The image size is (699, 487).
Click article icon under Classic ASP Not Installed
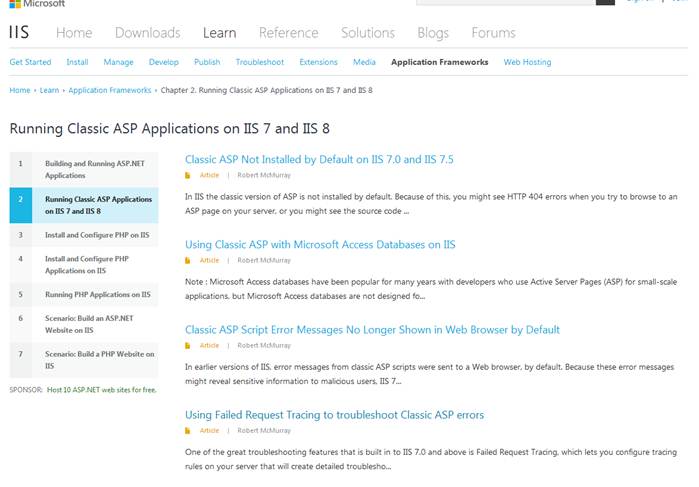point(188,175)
